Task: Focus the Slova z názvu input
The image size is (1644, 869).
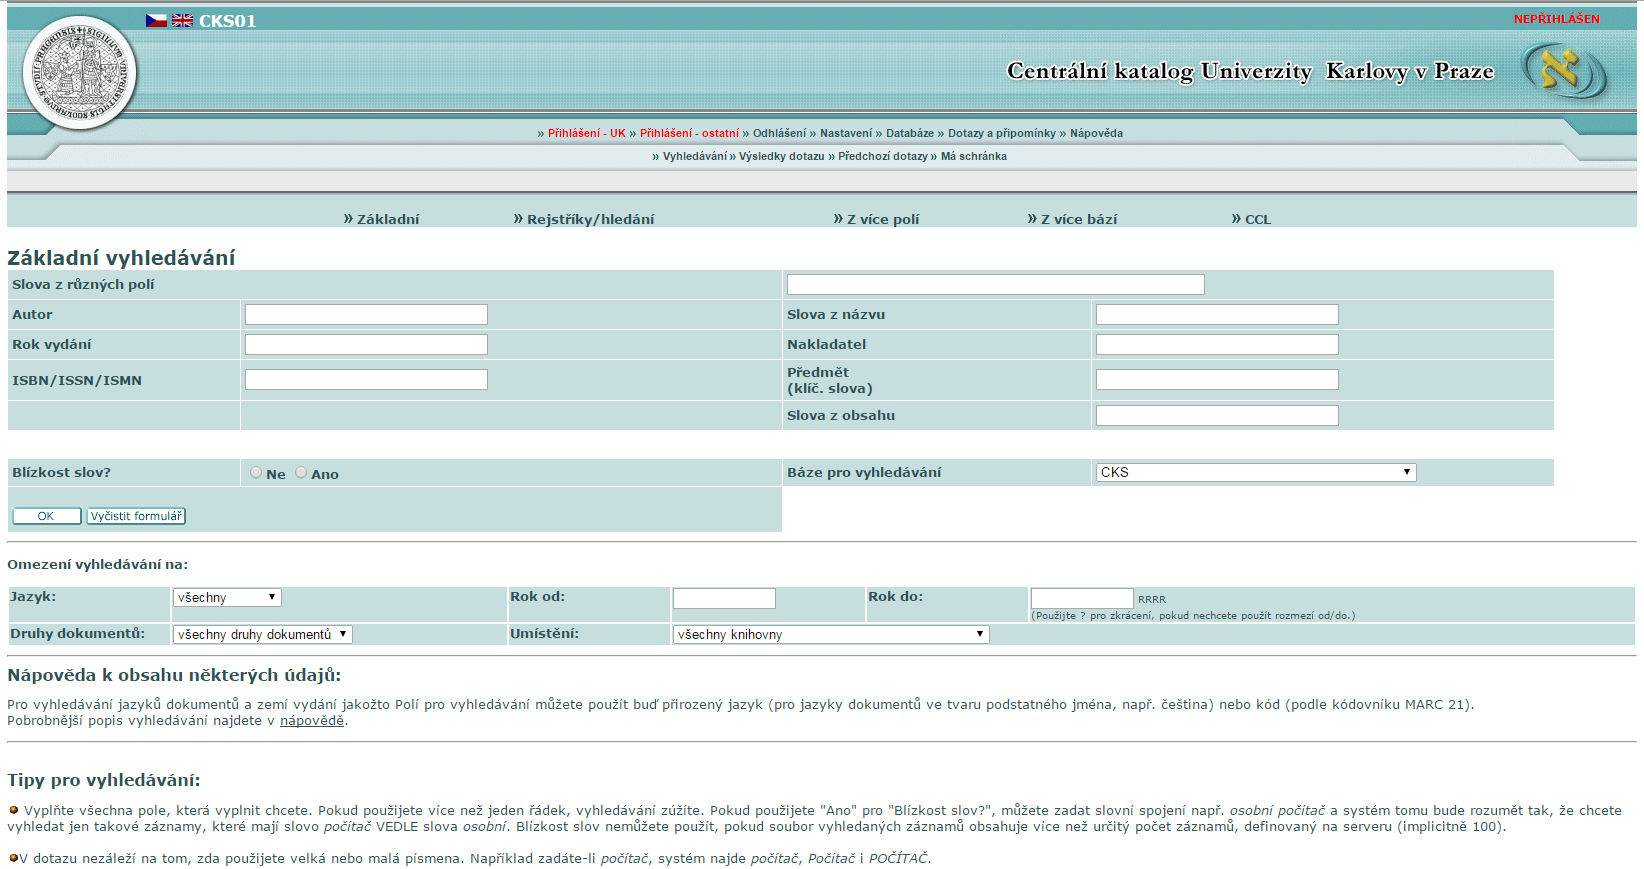Action: (1217, 314)
